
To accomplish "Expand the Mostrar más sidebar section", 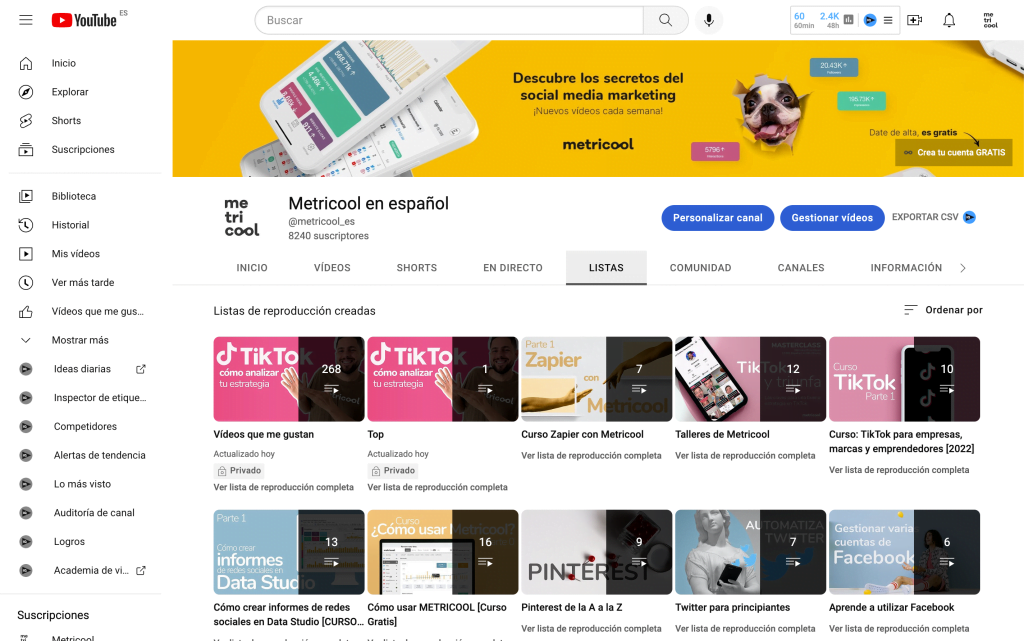I will (82, 340).
